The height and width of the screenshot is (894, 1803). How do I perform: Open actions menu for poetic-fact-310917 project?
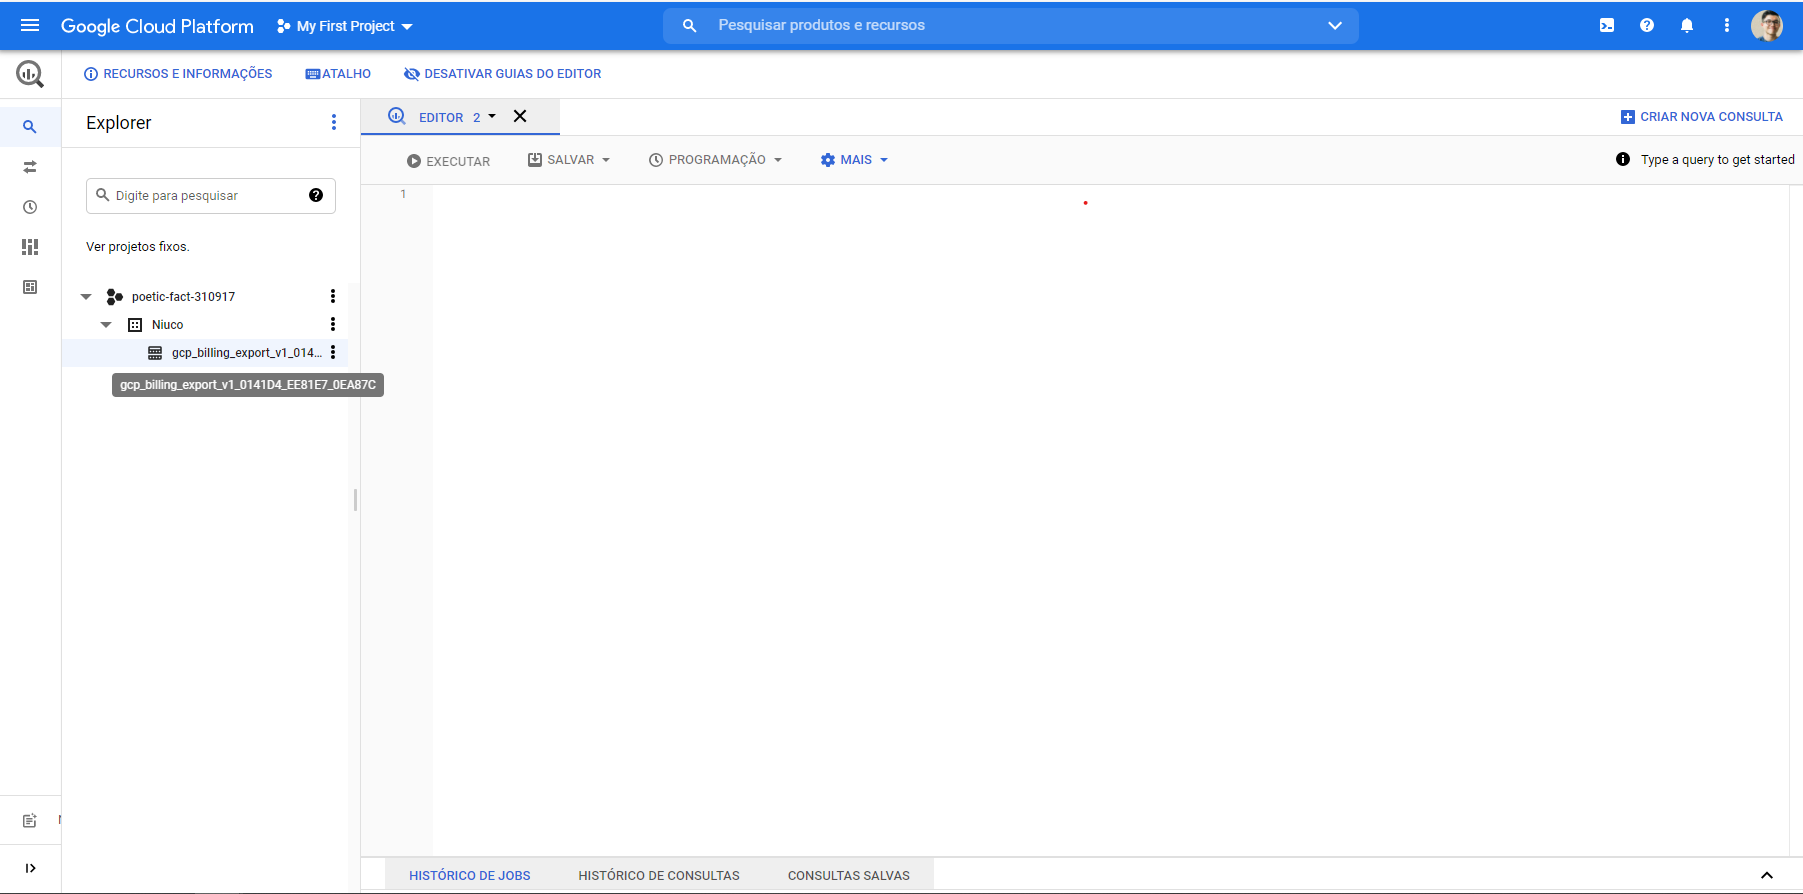click(333, 296)
